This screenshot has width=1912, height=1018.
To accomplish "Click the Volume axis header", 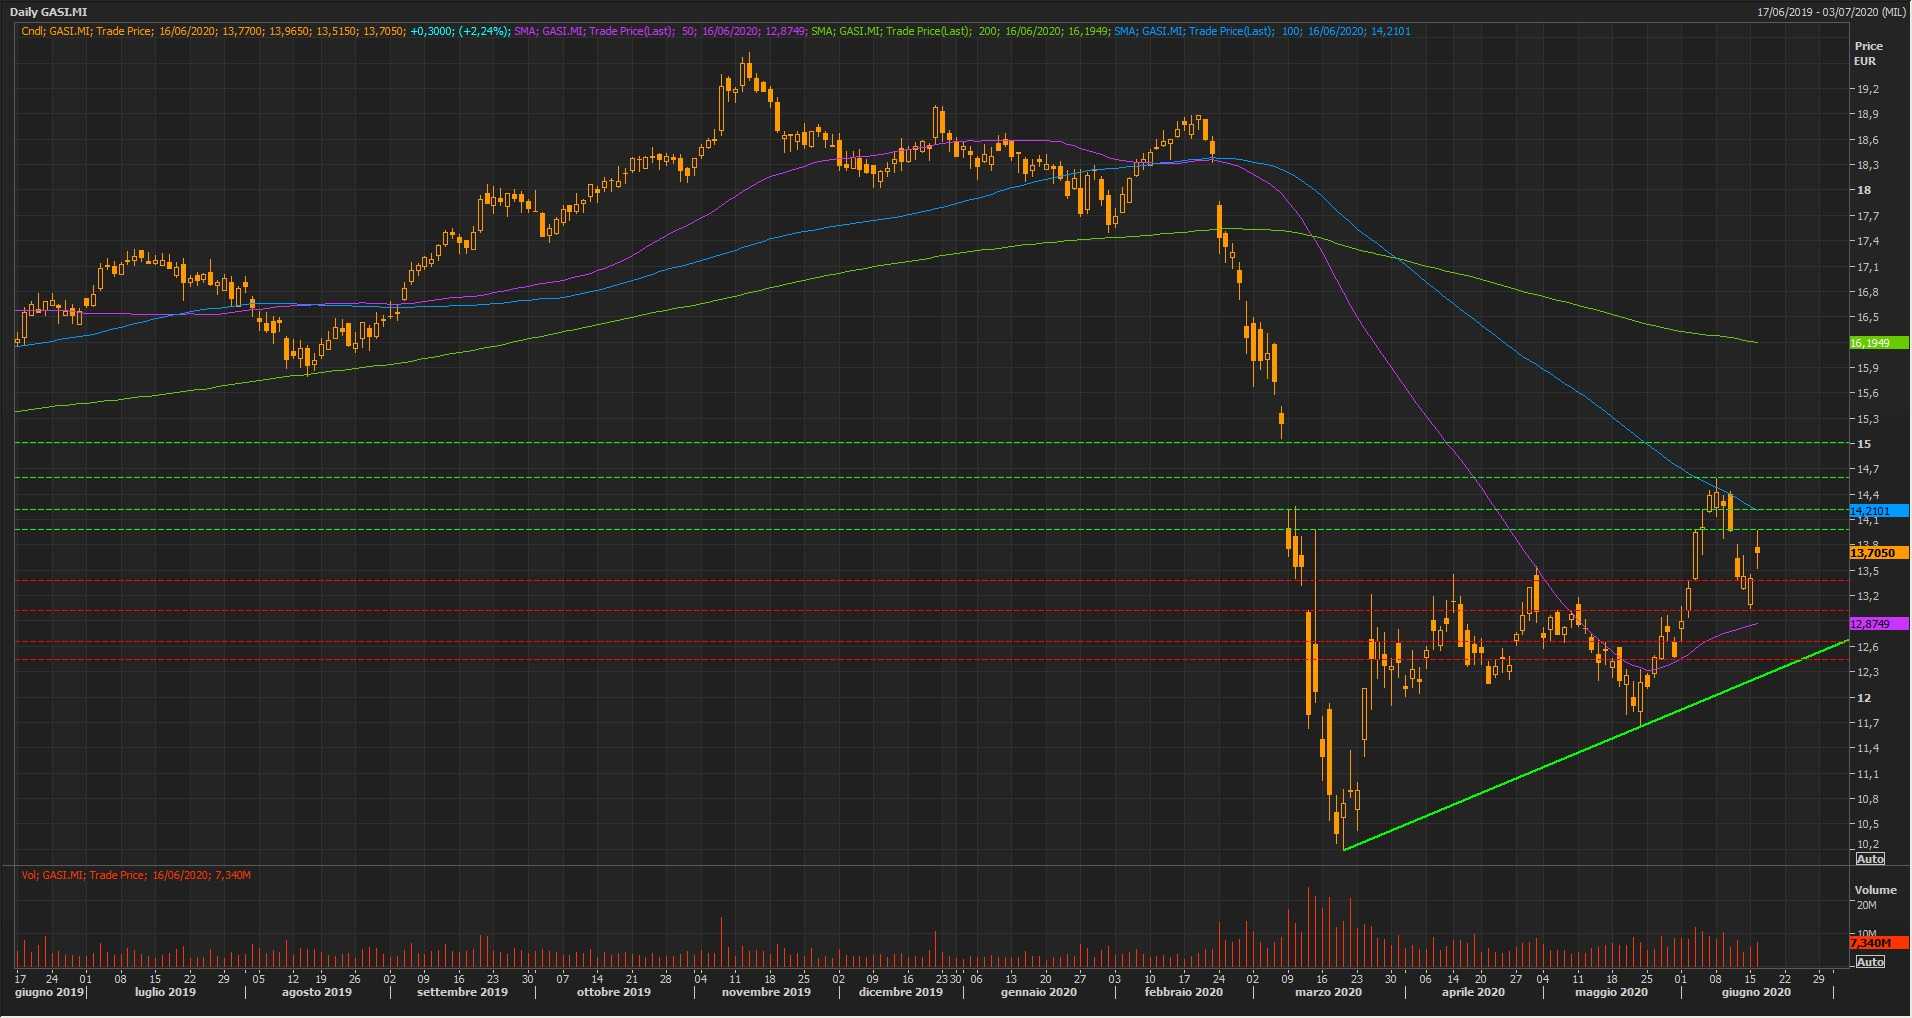I will click(1875, 889).
